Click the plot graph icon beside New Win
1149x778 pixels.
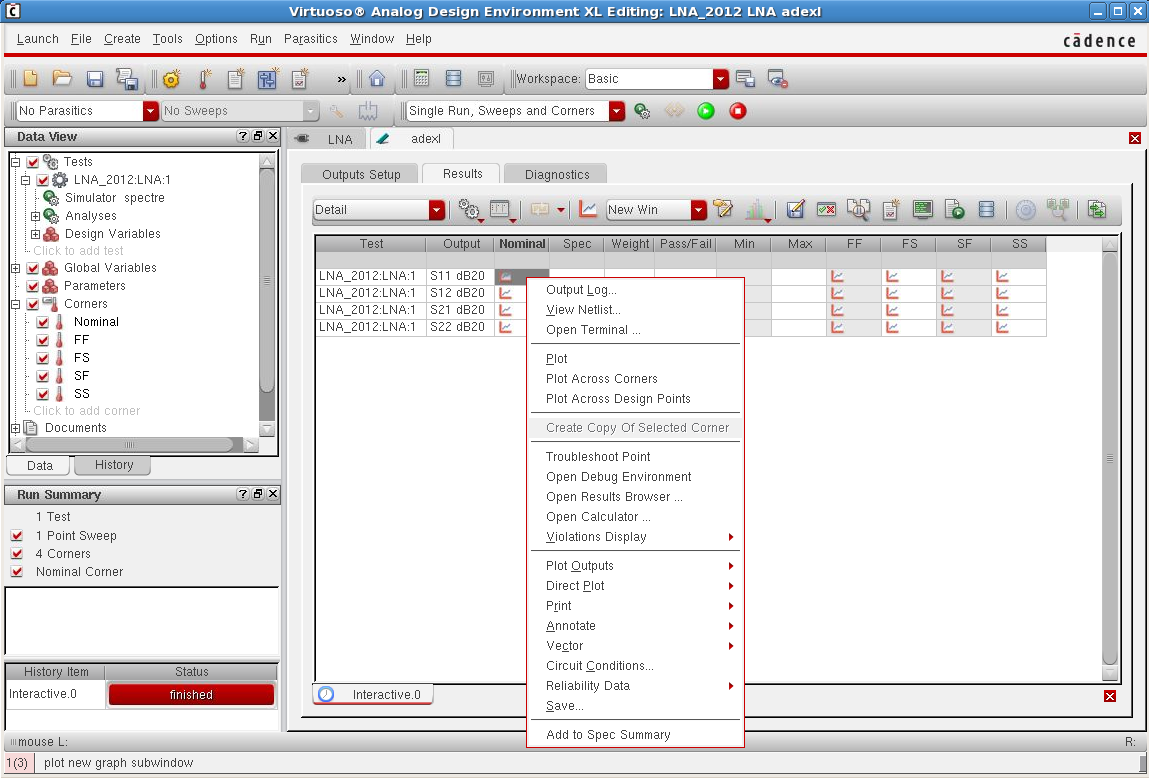588,209
